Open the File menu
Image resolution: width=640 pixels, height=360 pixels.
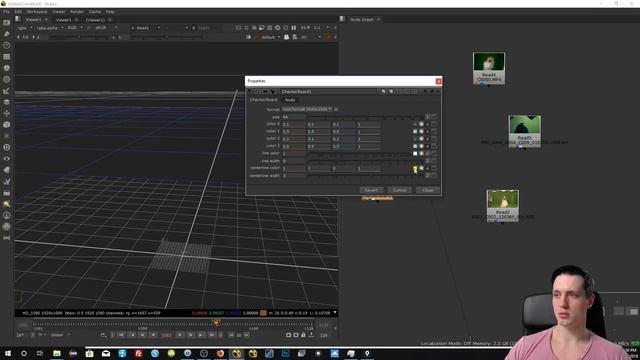tap(6, 12)
